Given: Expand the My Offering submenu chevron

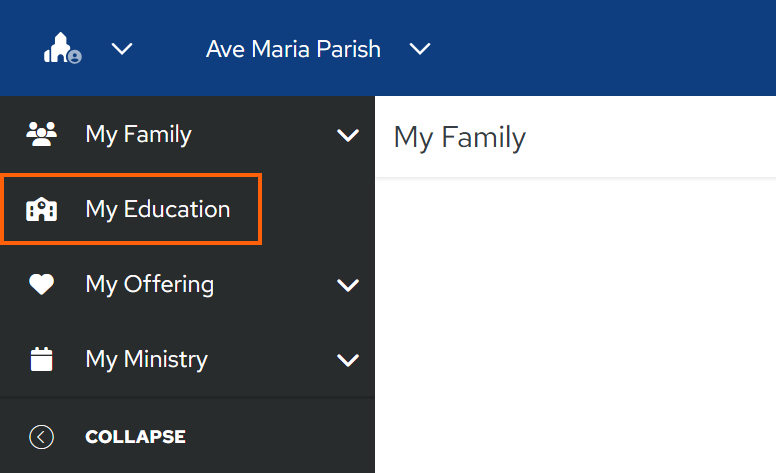Looking at the screenshot, I should click(x=348, y=285).
